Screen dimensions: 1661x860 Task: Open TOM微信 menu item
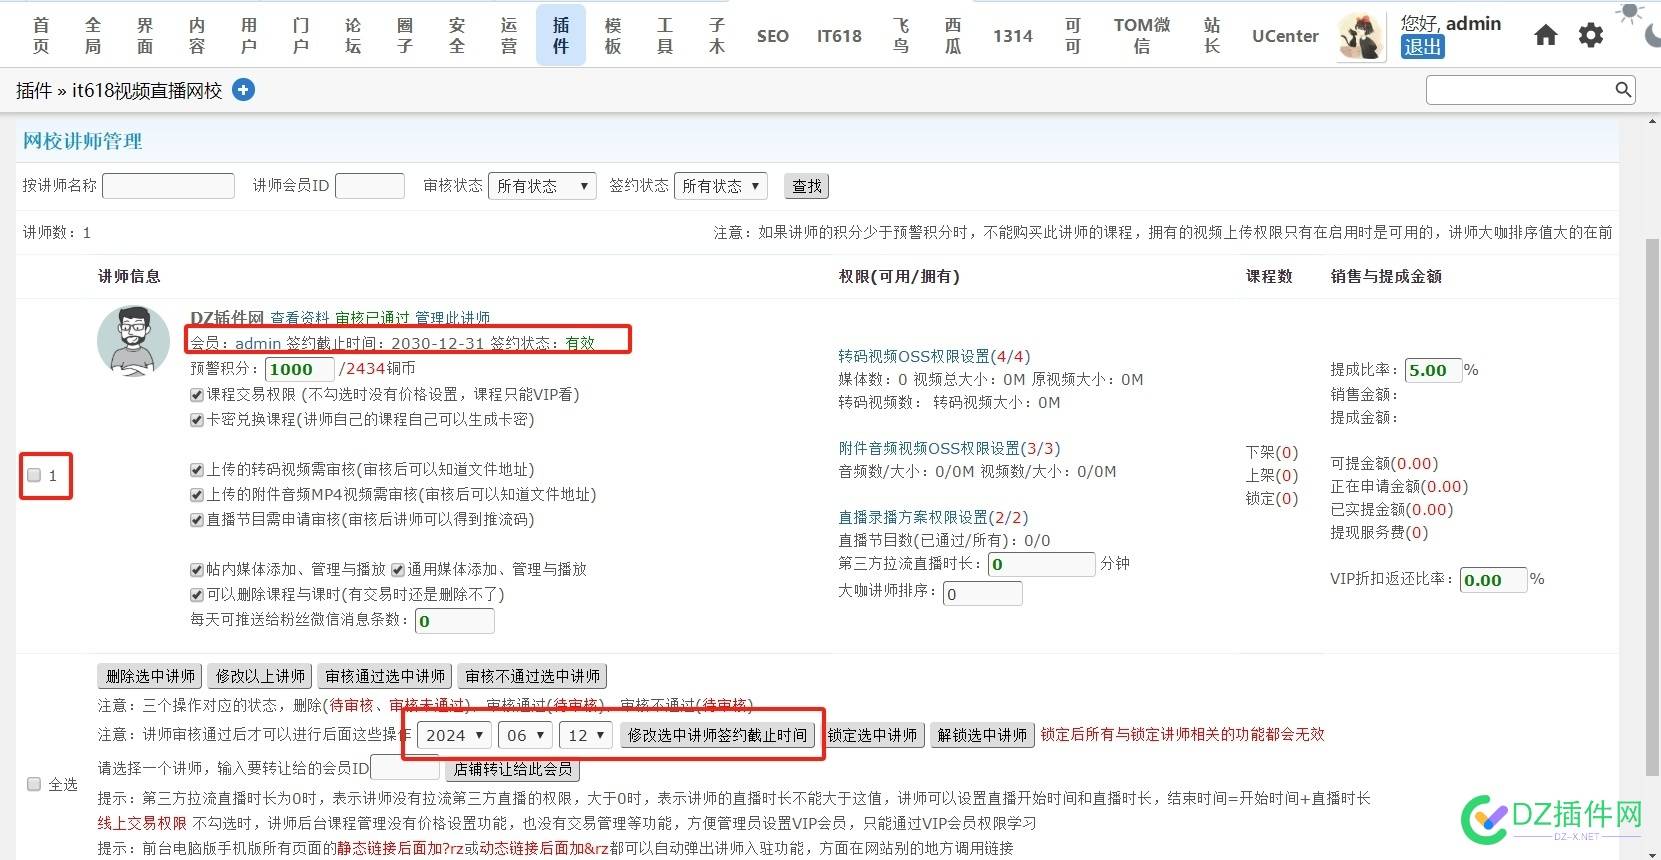[1142, 35]
